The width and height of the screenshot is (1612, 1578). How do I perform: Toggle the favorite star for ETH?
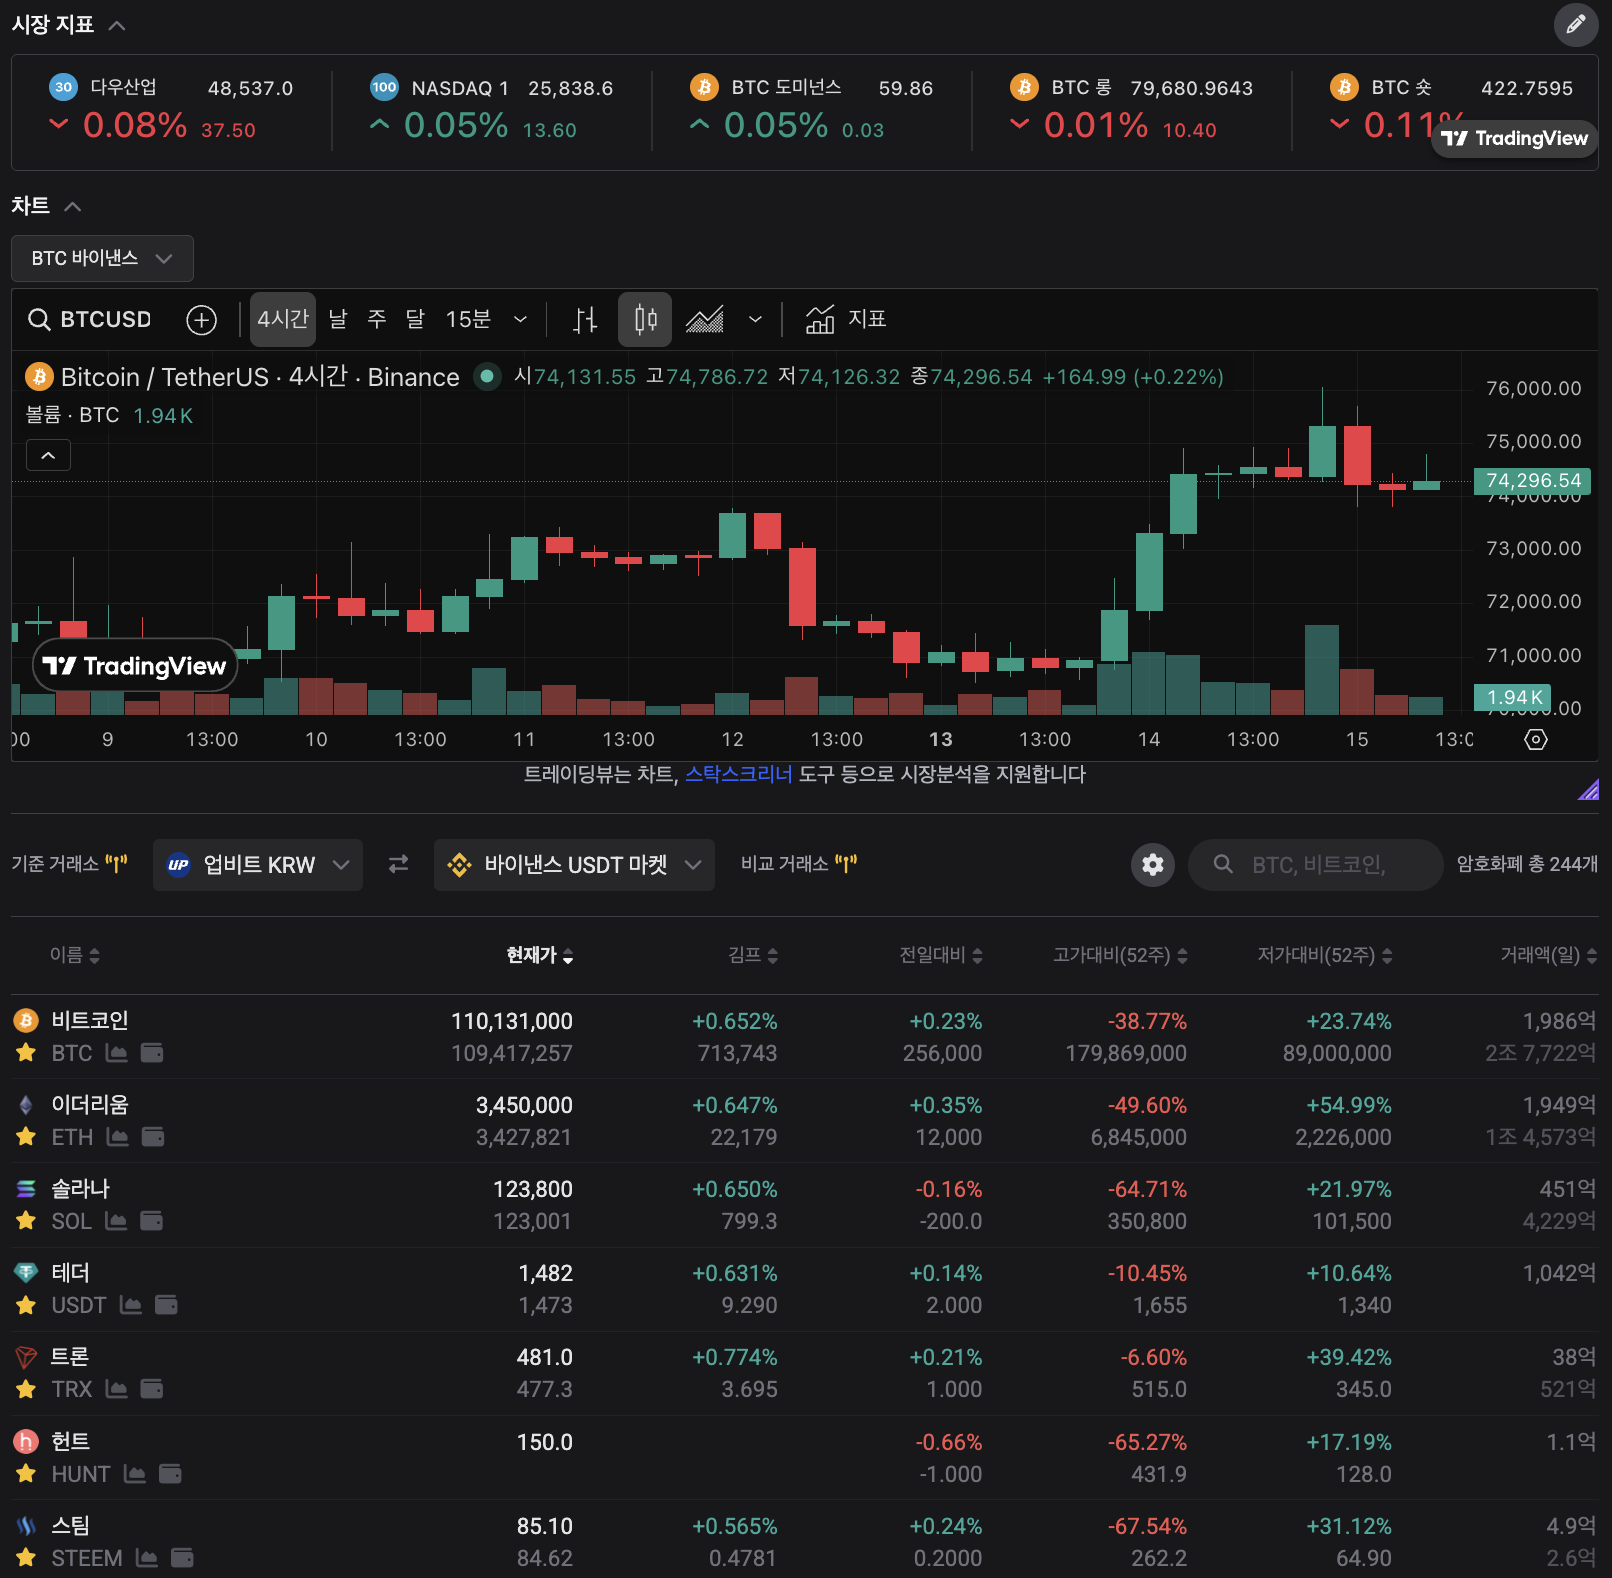26,1136
